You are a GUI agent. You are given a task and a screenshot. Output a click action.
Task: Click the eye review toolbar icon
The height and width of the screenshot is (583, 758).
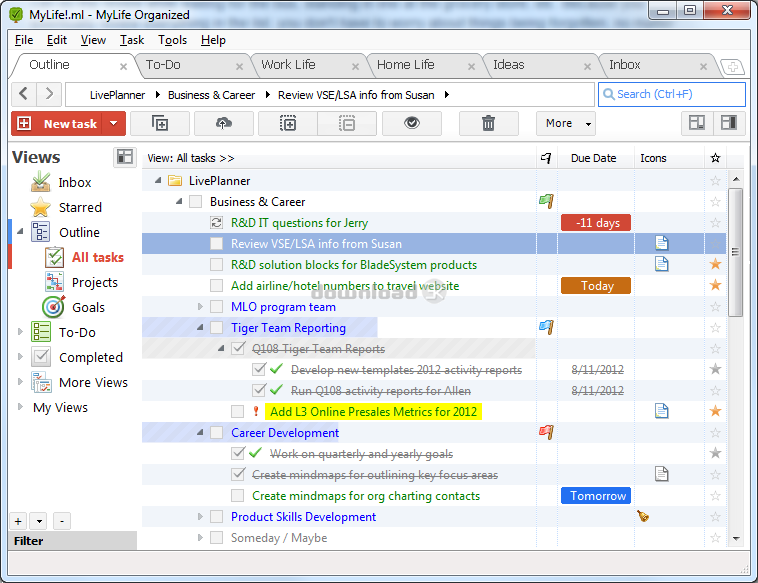[x=411, y=124]
